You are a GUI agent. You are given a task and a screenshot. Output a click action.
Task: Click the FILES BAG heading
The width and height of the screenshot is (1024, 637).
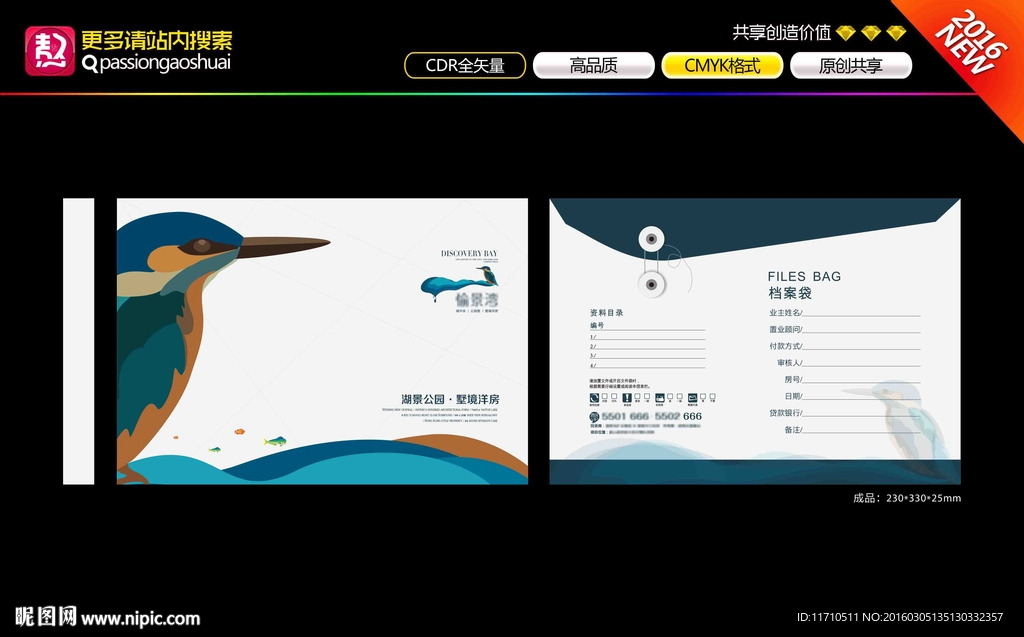click(804, 276)
